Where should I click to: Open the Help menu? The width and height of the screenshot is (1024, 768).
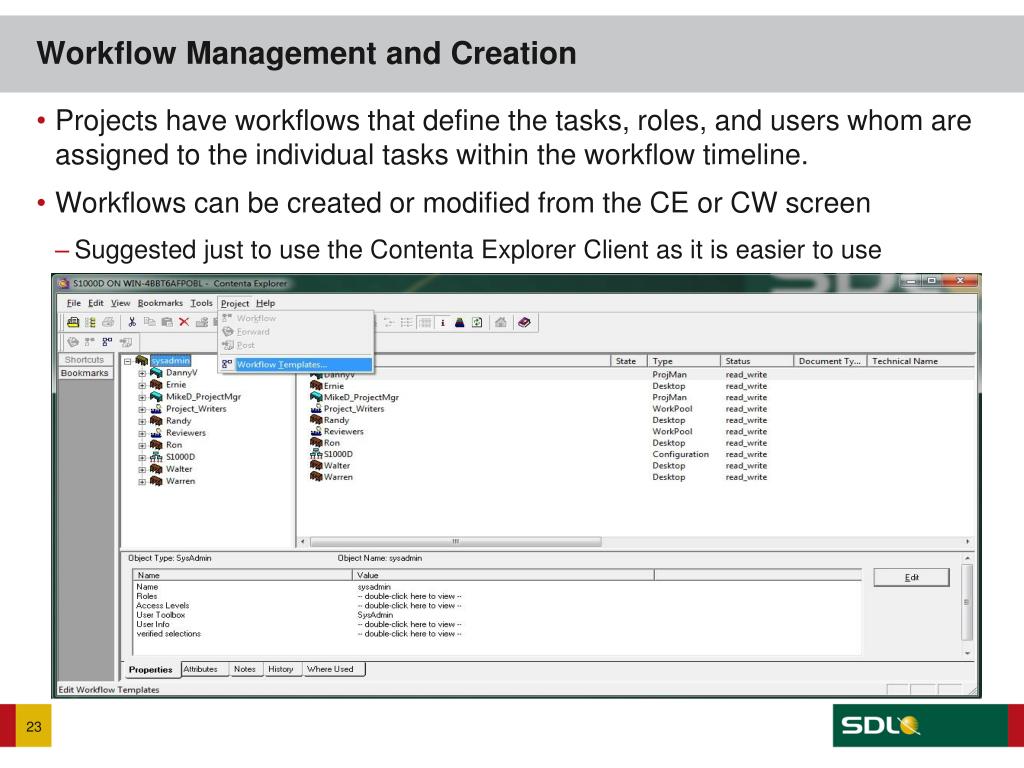[265, 303]
